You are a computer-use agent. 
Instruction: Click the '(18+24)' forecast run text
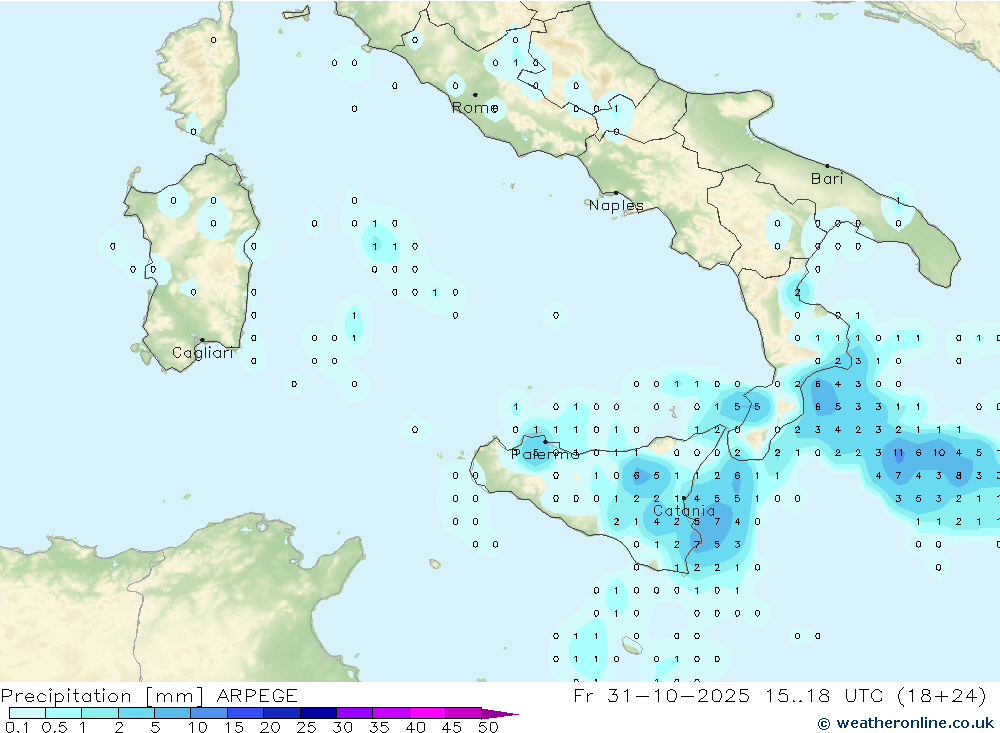(941, 695)
